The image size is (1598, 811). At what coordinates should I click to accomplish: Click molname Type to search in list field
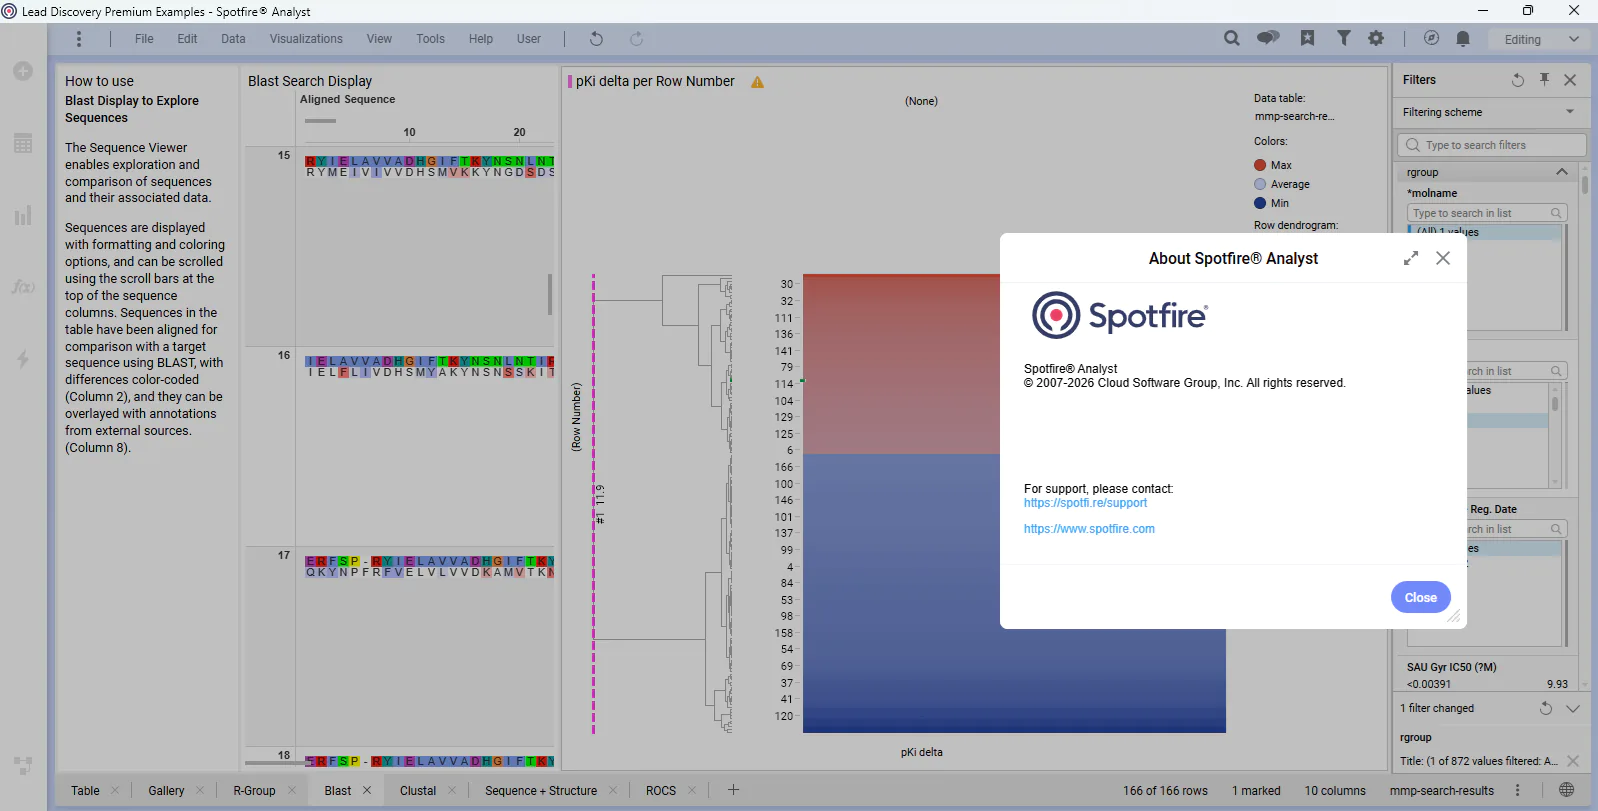[1486, 213]
